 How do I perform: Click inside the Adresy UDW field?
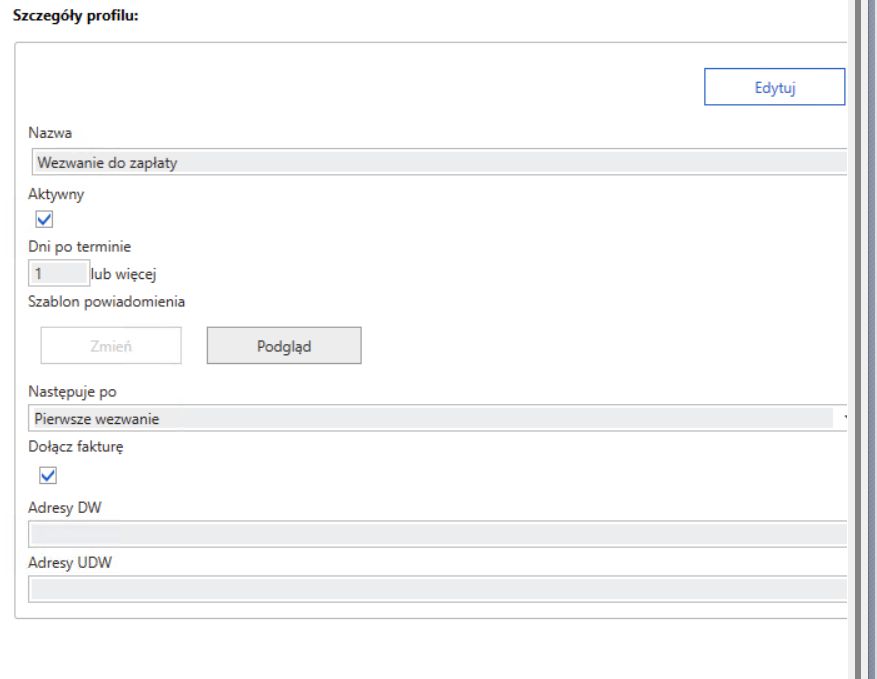click(x=436, y=590)
